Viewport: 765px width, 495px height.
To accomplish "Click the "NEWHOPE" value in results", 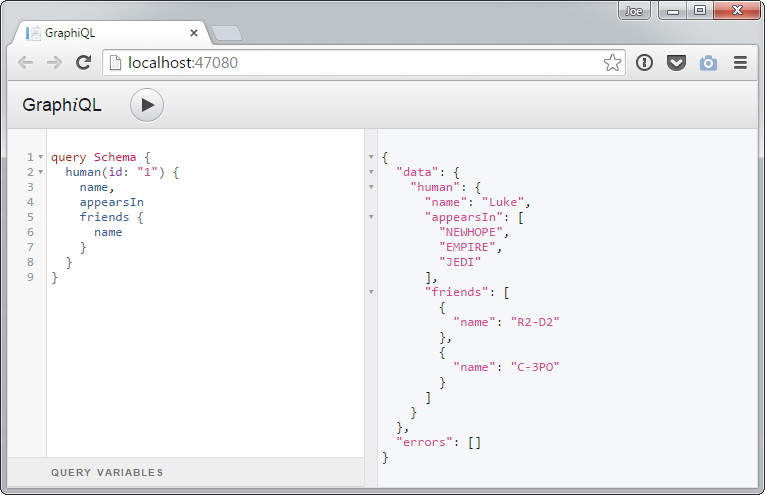I will (x=471, y=232).
